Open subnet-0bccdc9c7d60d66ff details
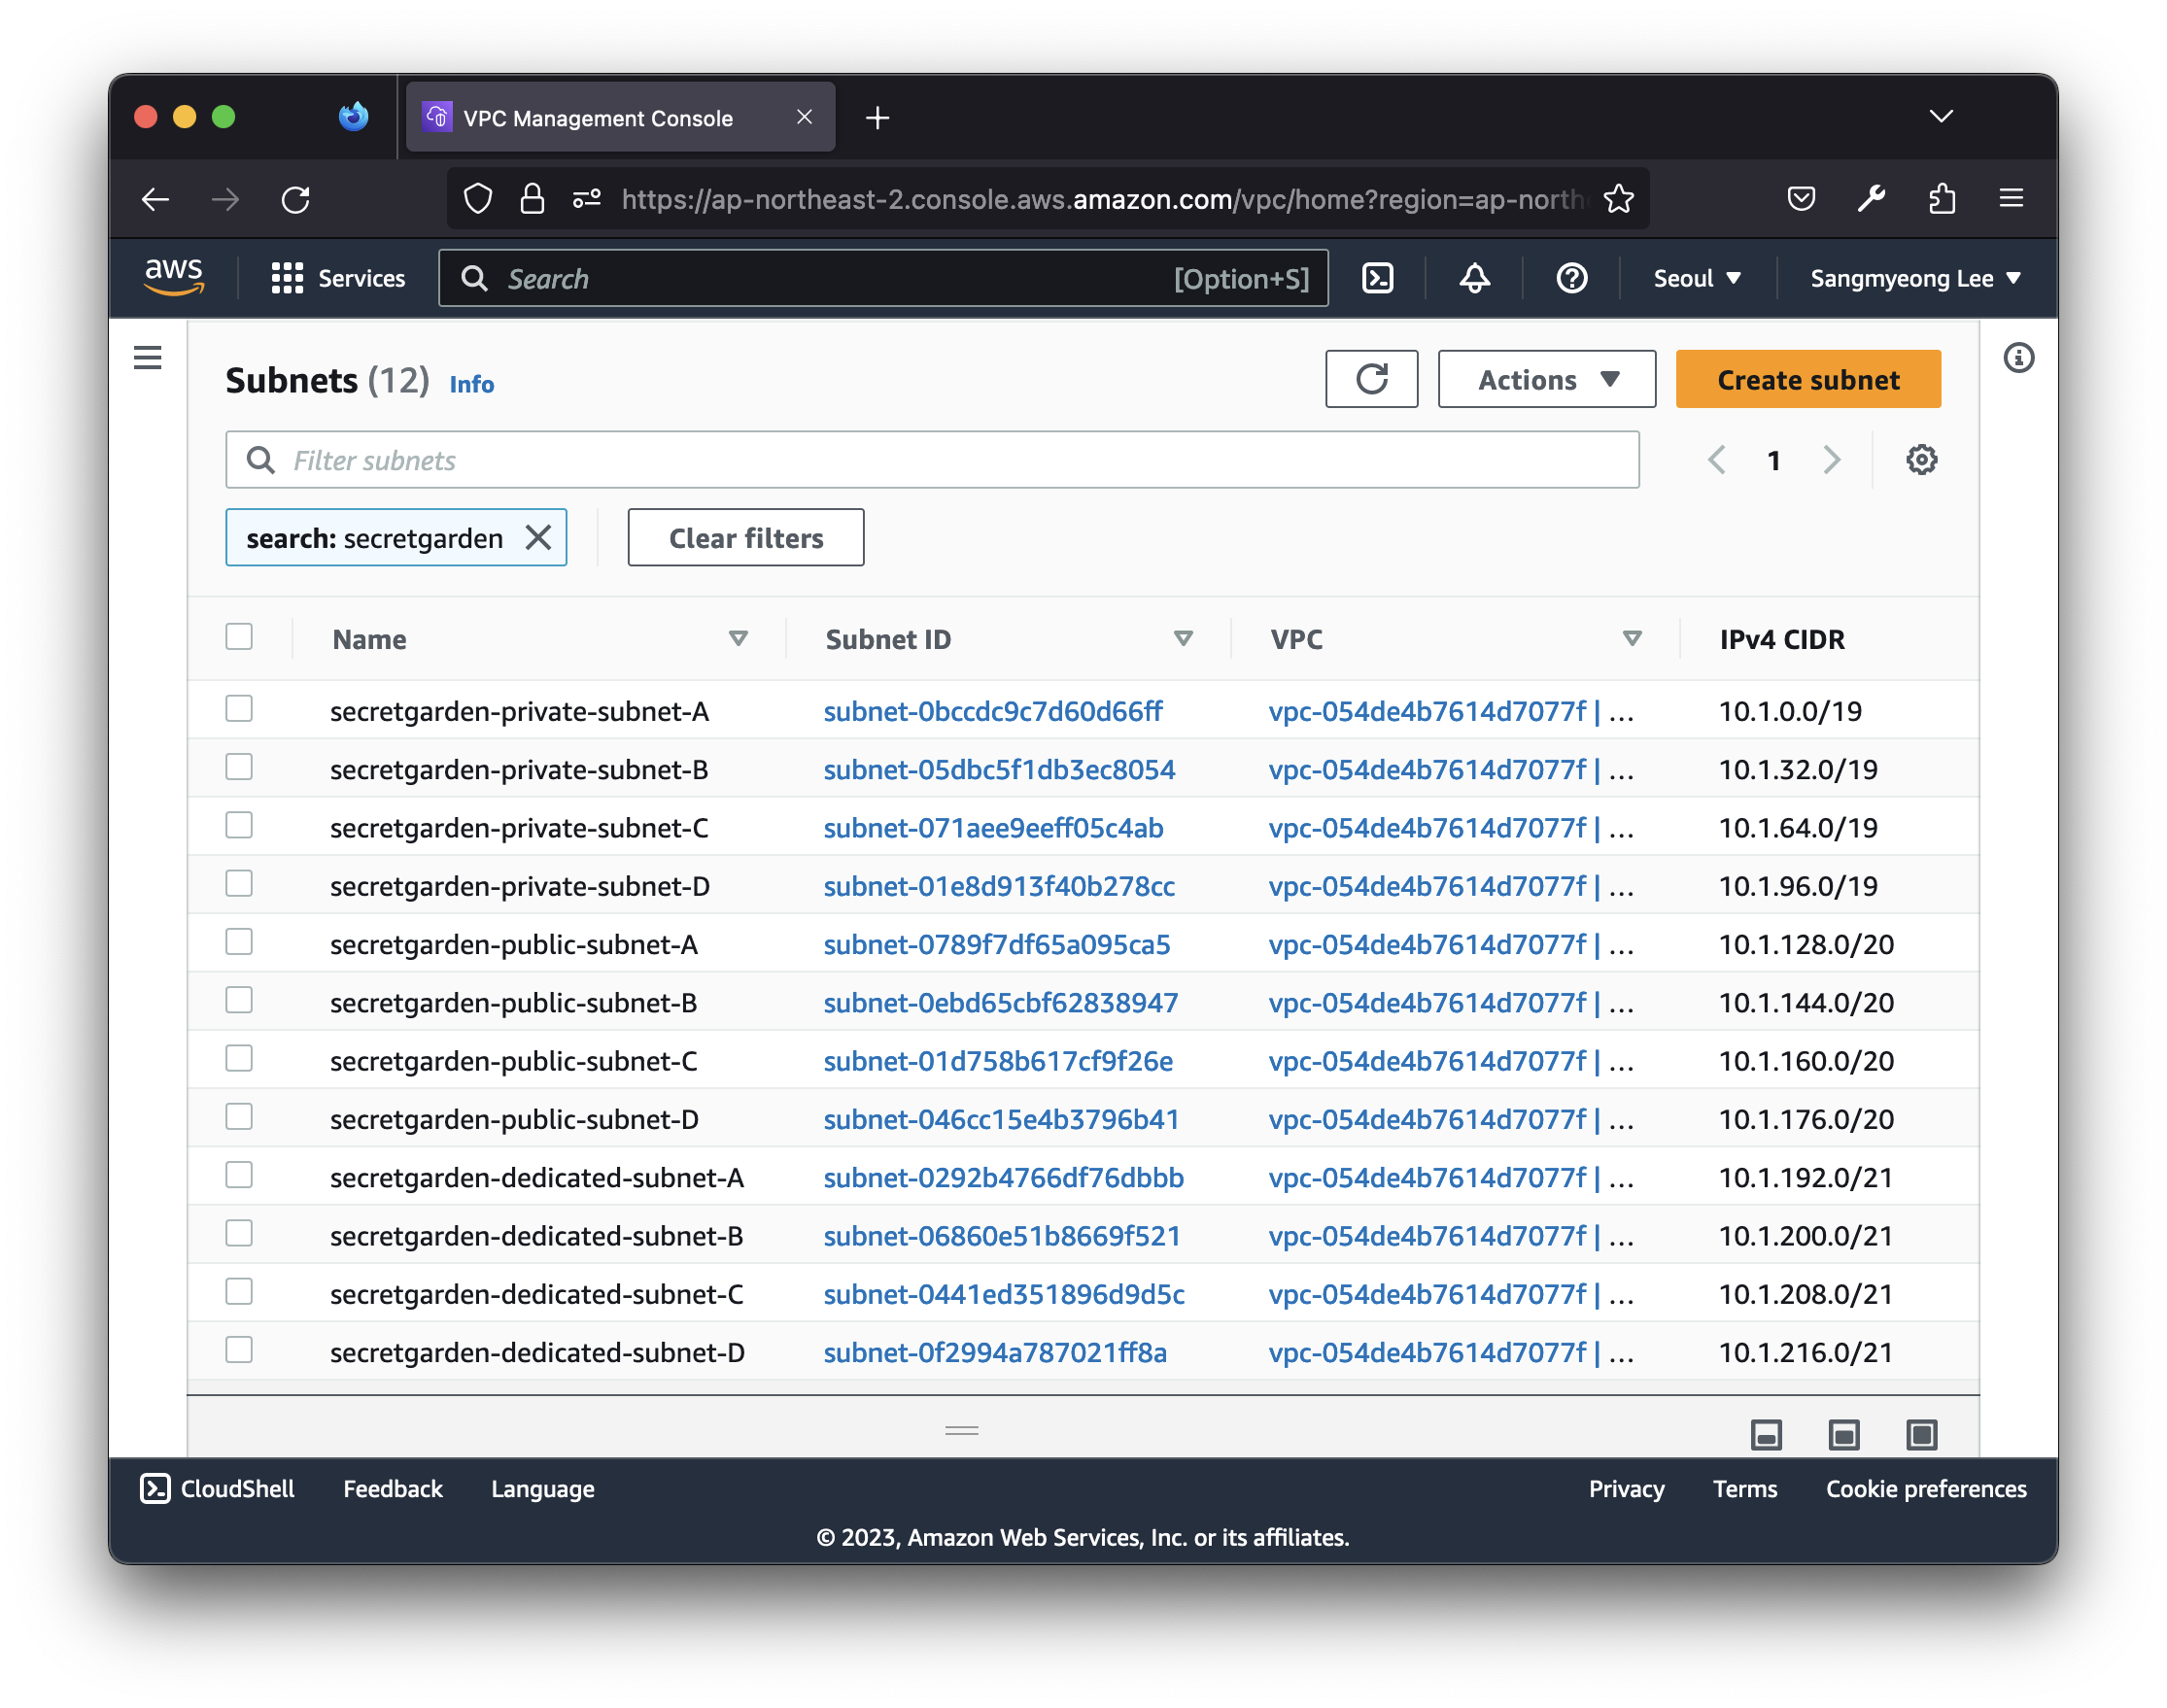 pos(992,711)
